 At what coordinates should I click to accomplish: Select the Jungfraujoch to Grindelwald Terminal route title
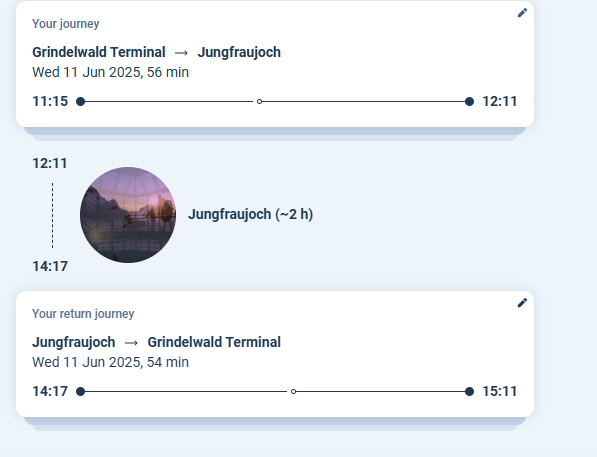click(x=156, y=342)
